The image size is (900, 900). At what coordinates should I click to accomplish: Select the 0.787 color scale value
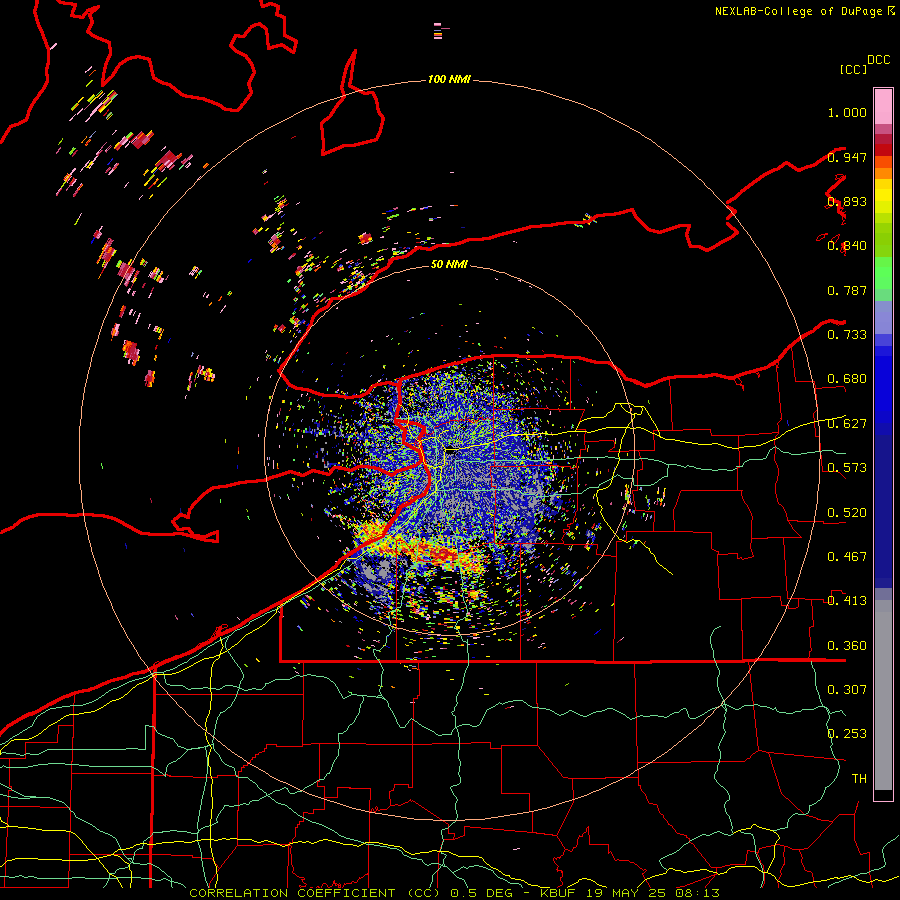847,290
